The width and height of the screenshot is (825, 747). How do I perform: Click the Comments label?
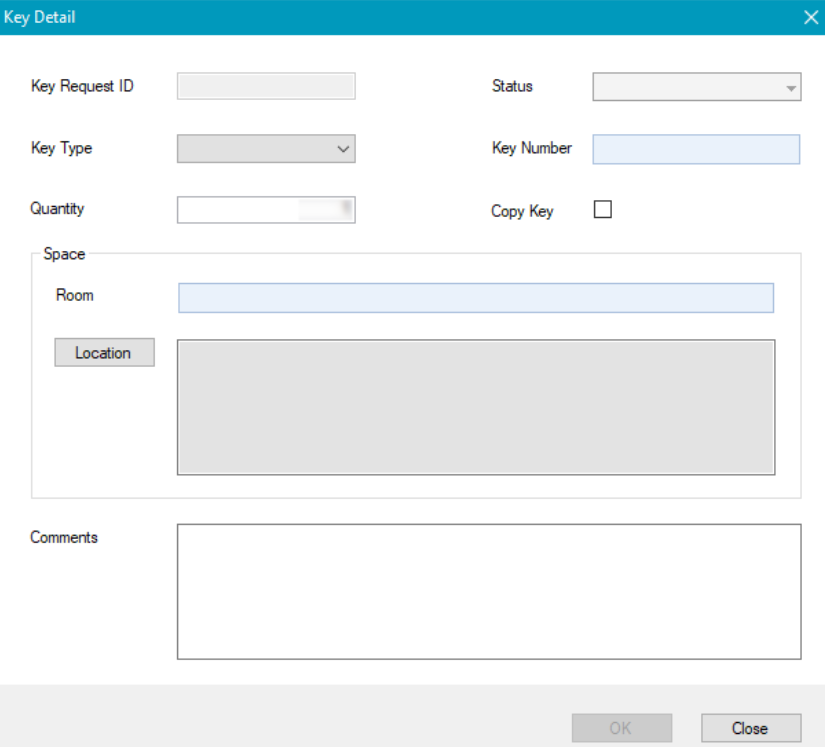[64, 538]
